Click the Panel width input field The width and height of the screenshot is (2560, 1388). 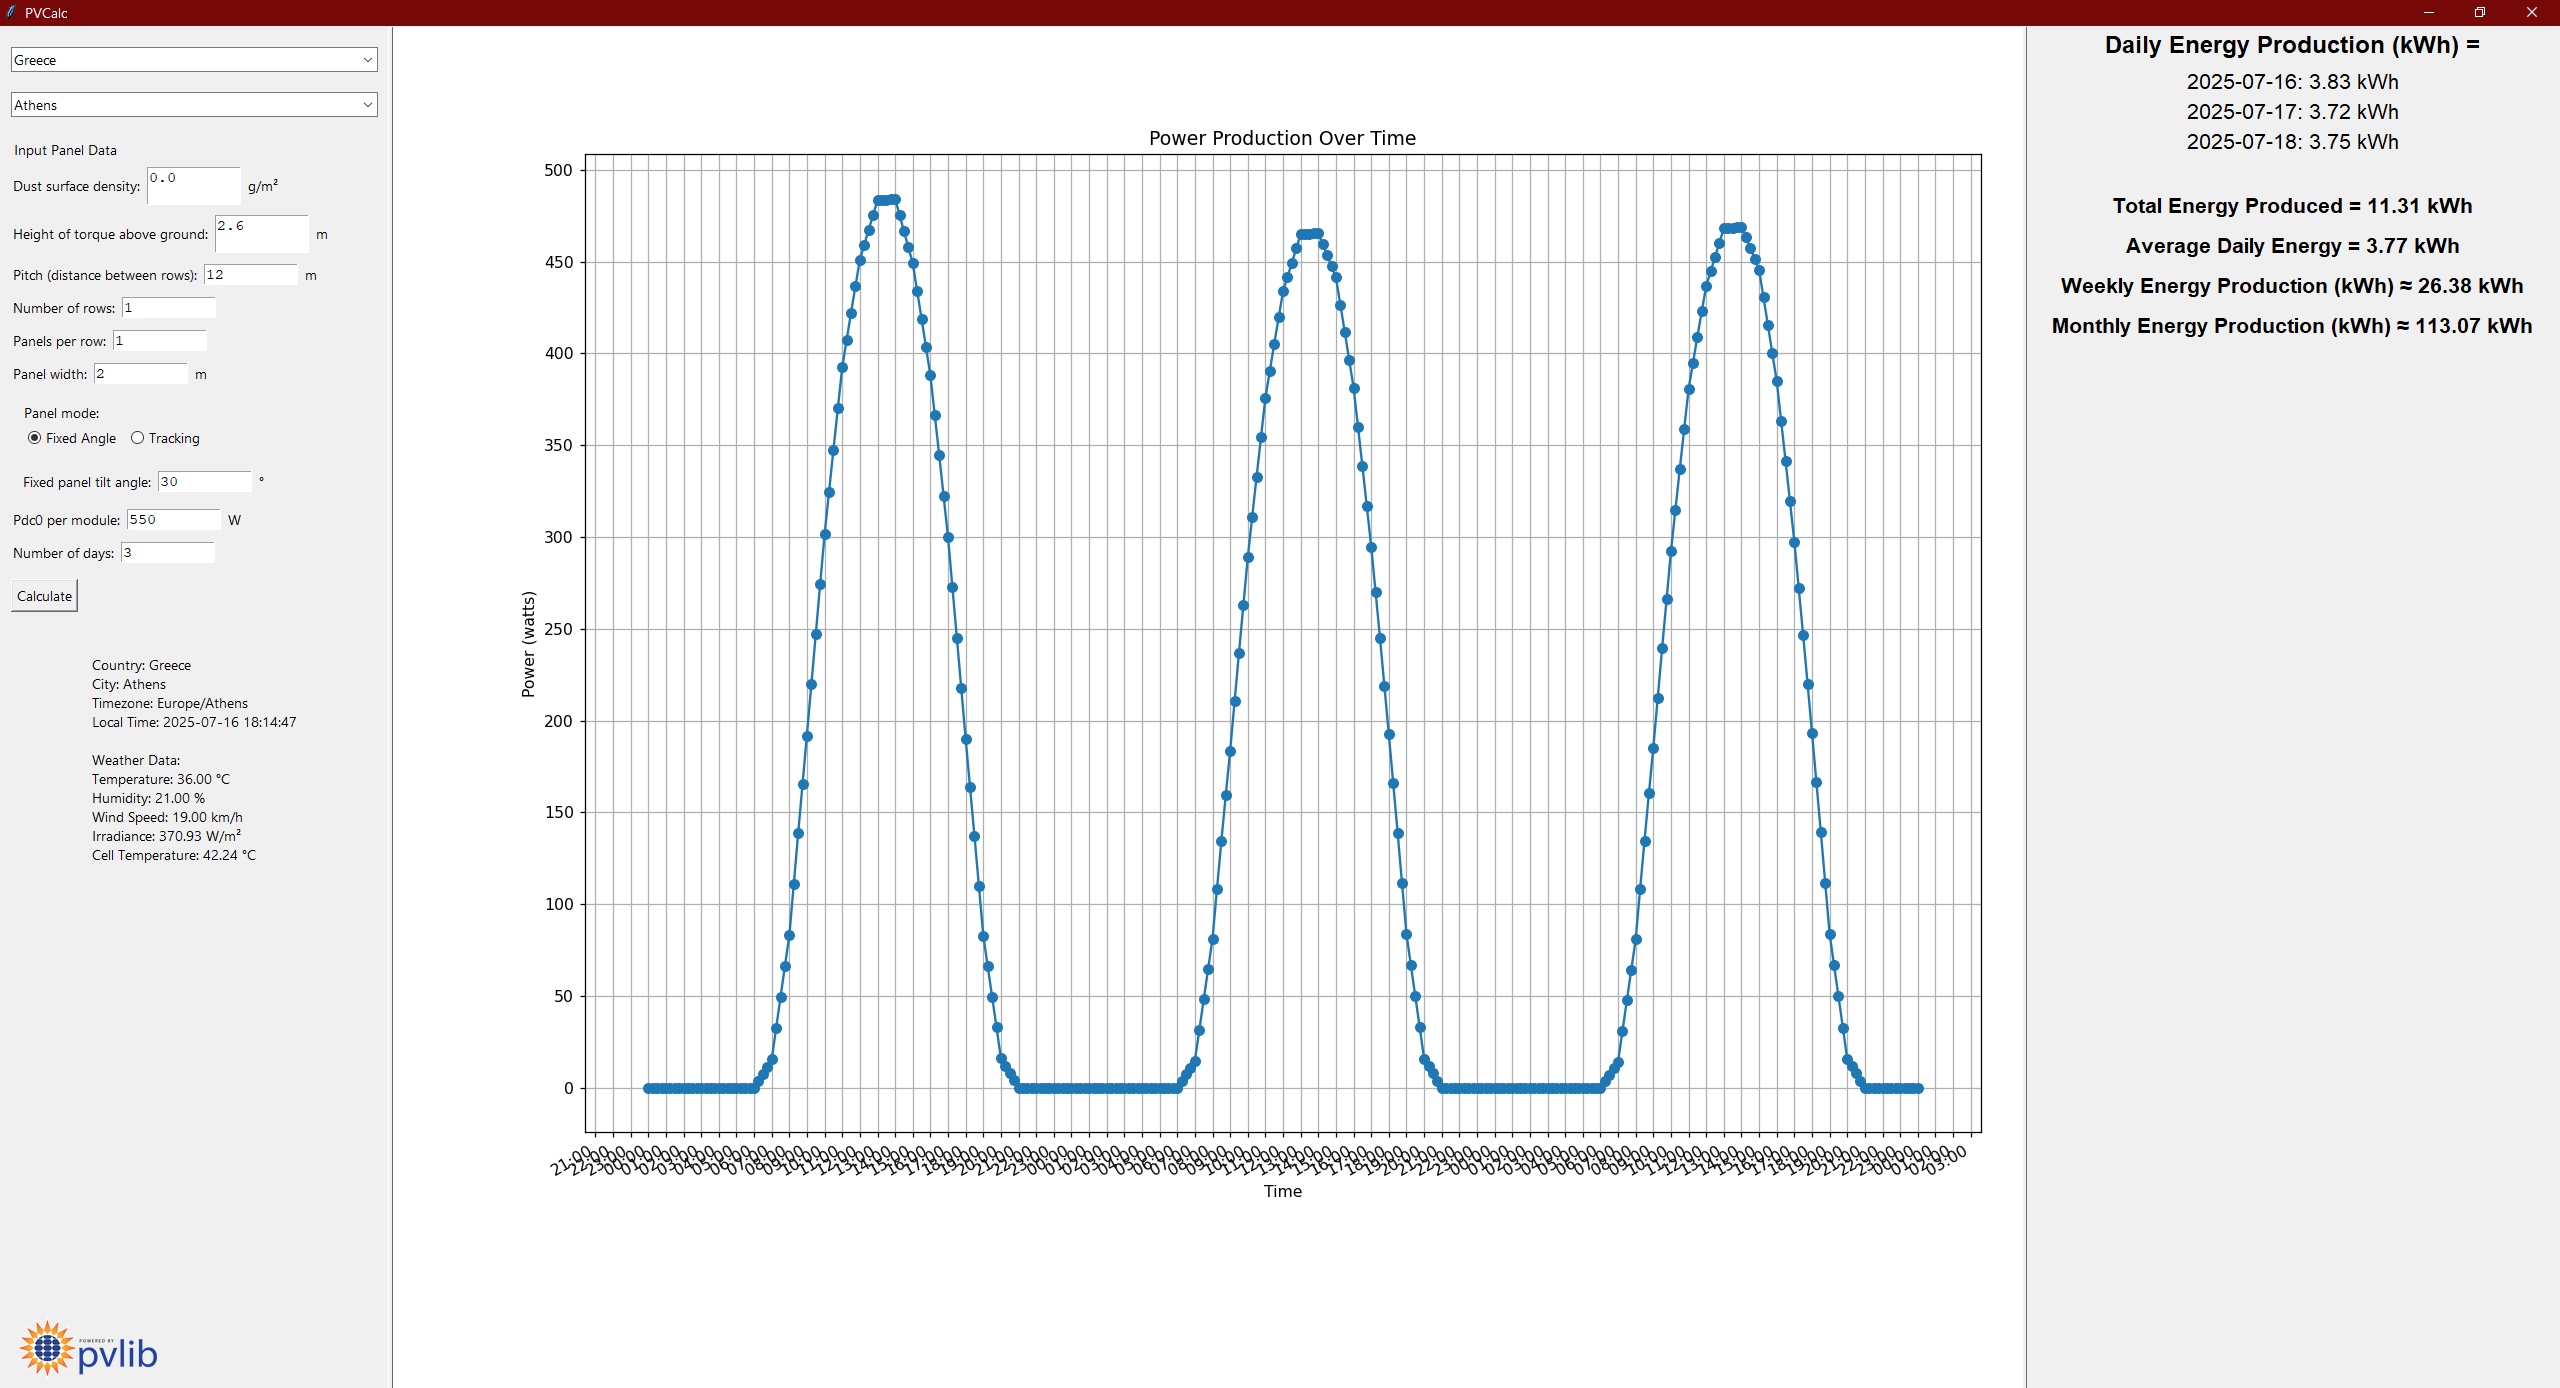[140, 374]
